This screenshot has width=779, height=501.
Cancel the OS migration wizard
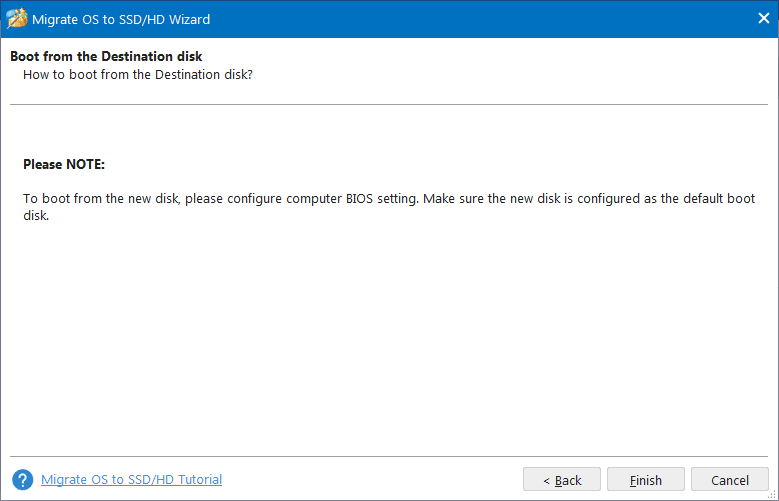pyautogui.click(x=729, y=480)
